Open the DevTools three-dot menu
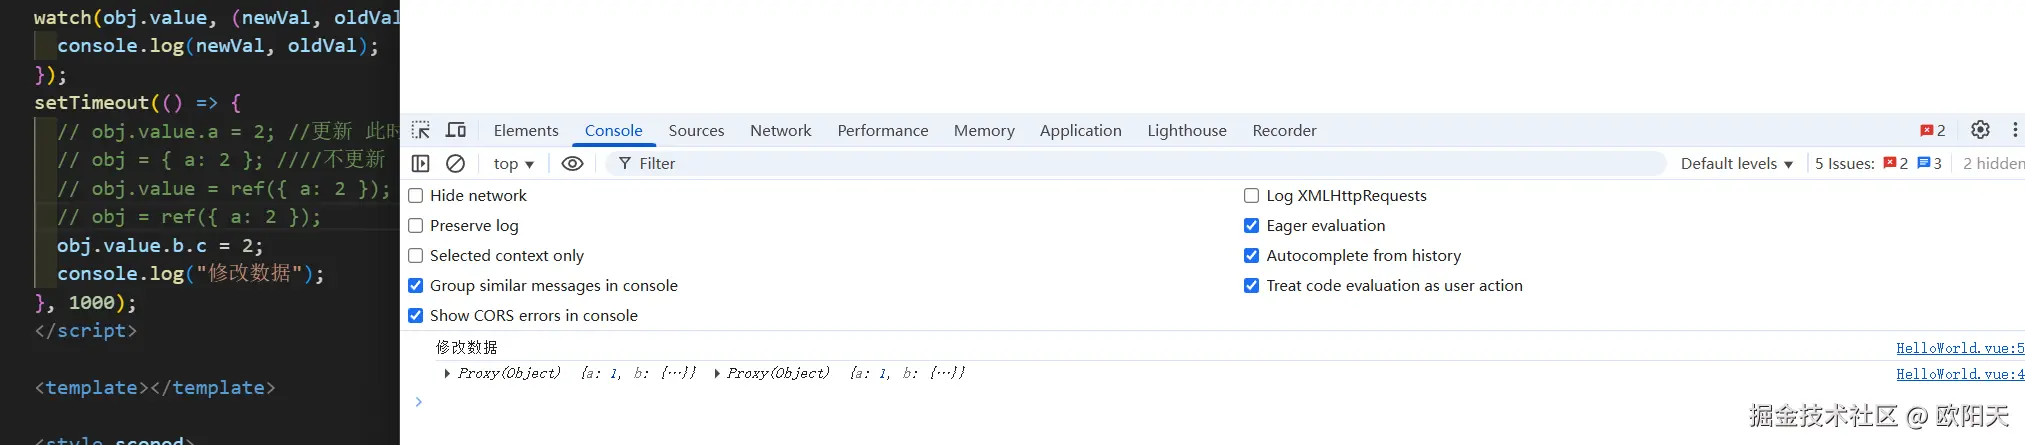Viewport: 2025px width, 445px height. coord(2015,130)
